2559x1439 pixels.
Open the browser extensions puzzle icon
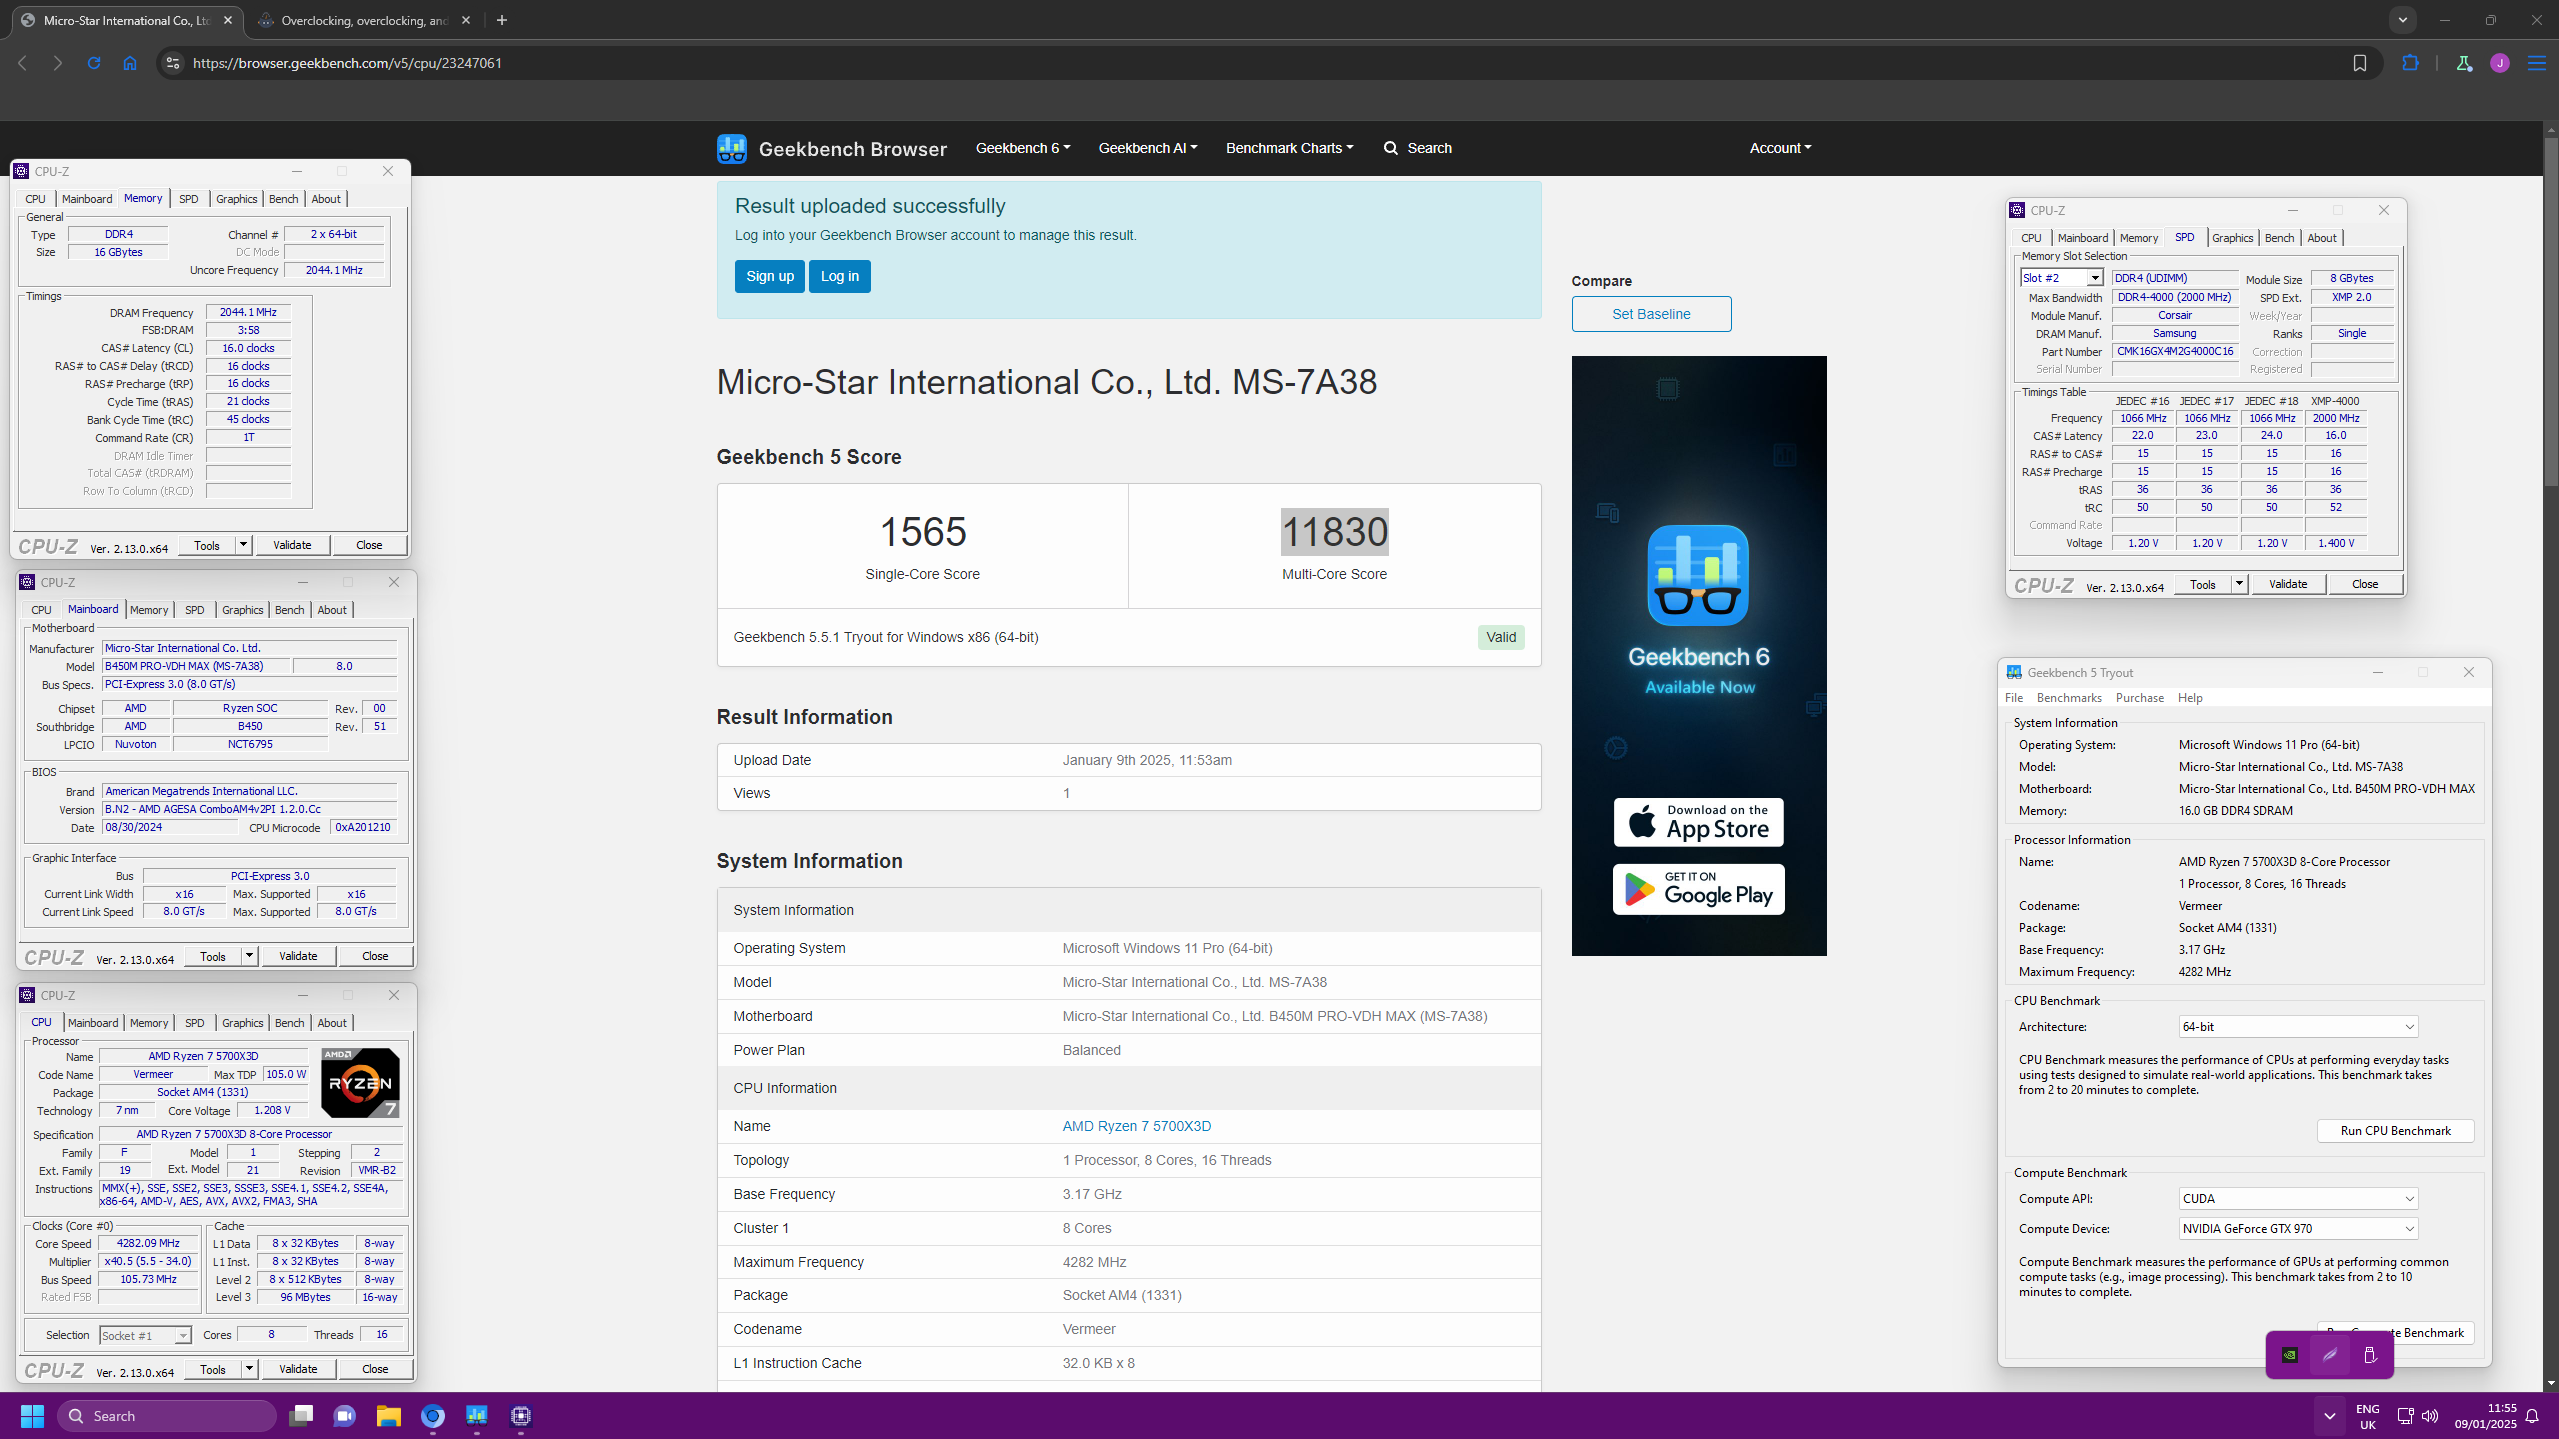[x=2411, y=63]
